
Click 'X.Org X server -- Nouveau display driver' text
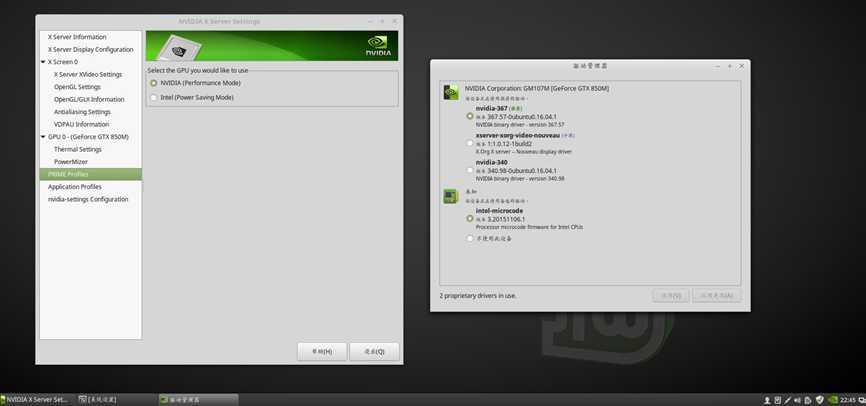point(524,151)
